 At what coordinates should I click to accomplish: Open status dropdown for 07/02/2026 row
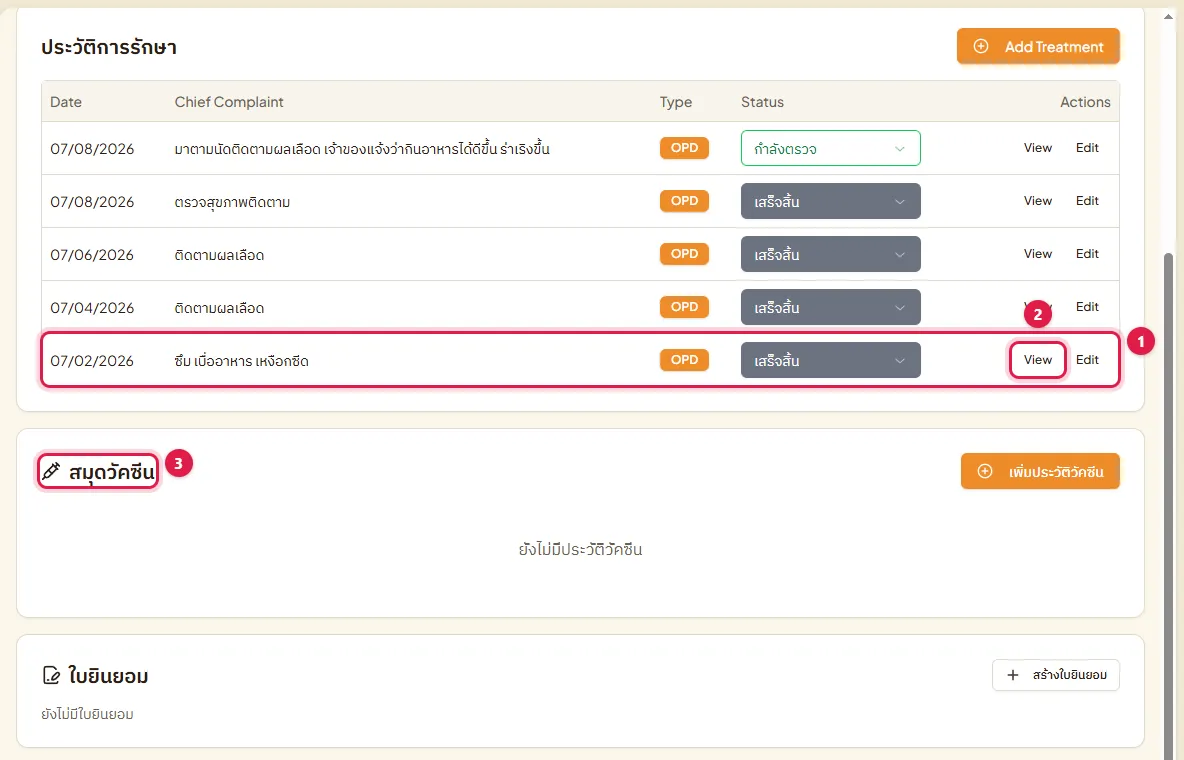[830, 360]
